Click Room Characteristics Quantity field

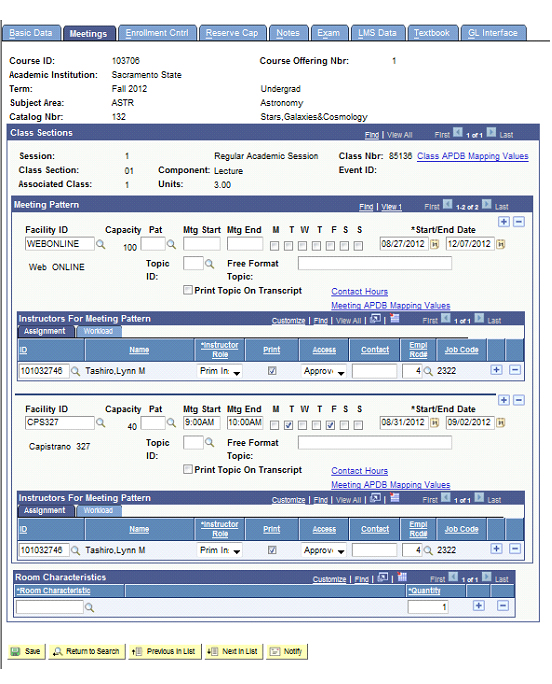[x=428, y=607]
